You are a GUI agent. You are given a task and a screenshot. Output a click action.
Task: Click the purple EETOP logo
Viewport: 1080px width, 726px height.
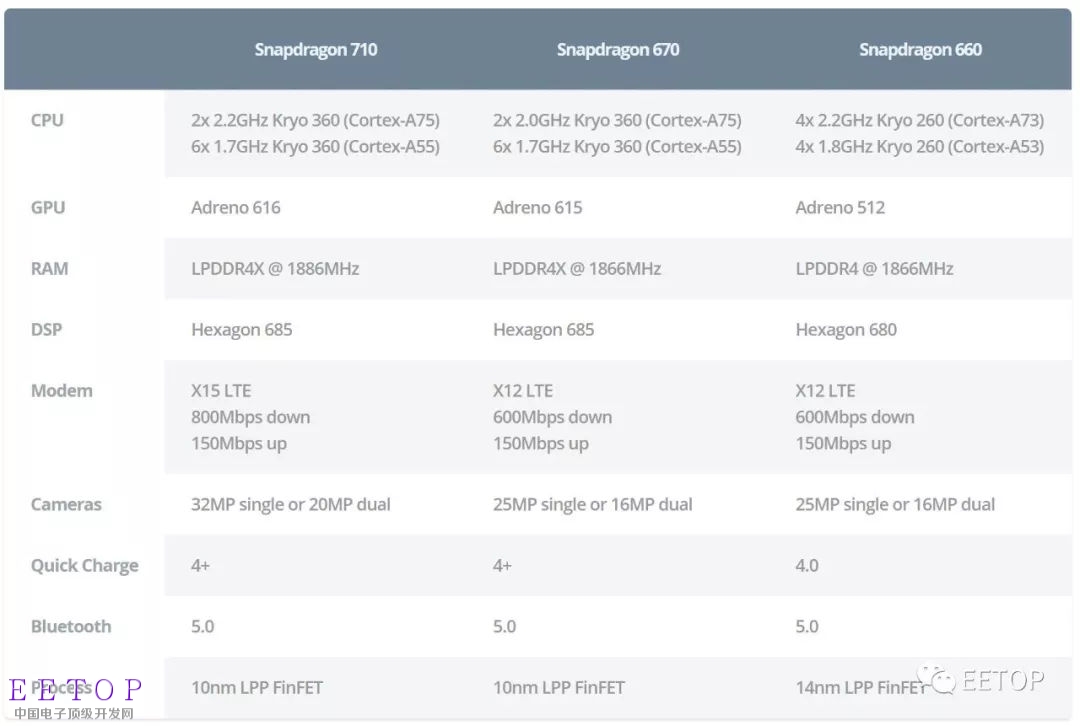(x=75, y=689)
